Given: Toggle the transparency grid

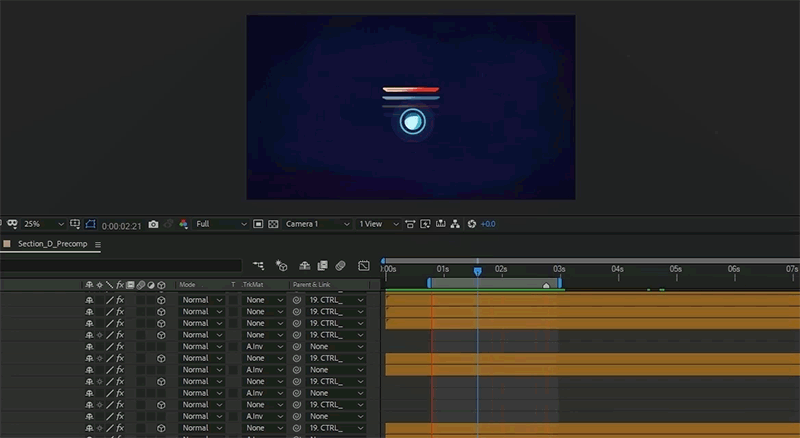Looking at the screenshot, I should (273, 224).
